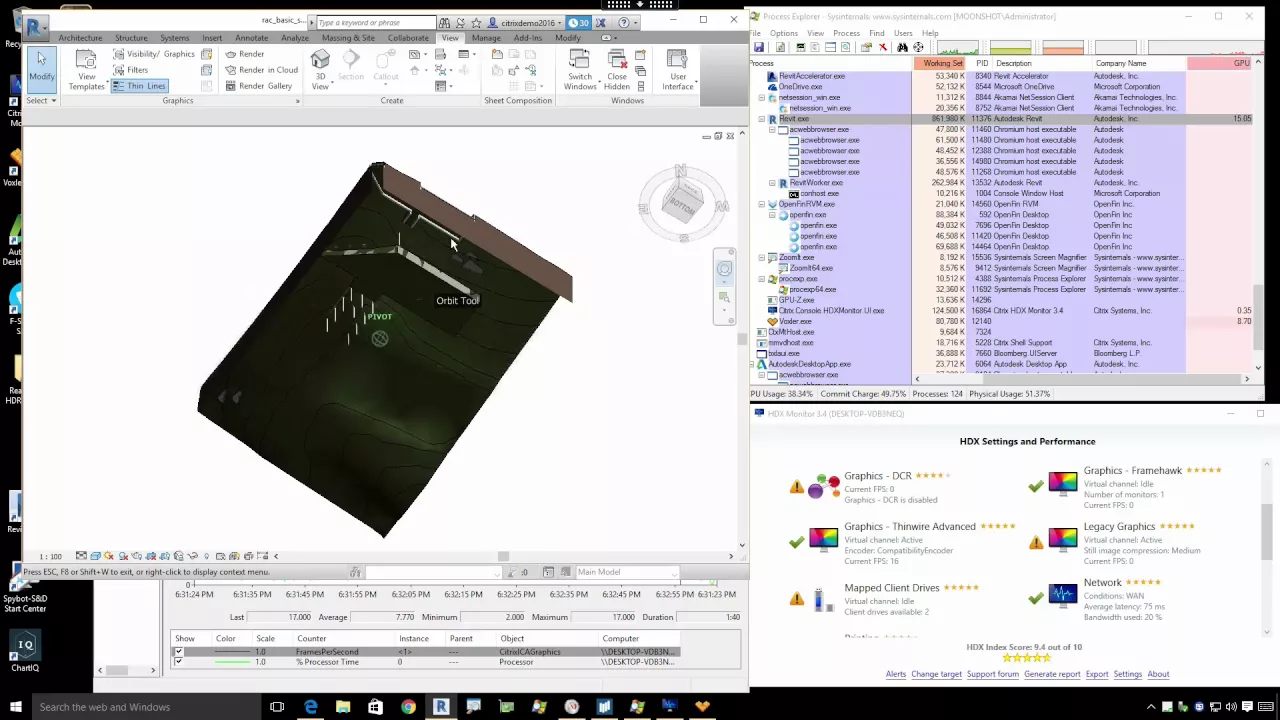
Task: Open the Render Gallery
Action: pyautogui.click(x=258, y=86)
